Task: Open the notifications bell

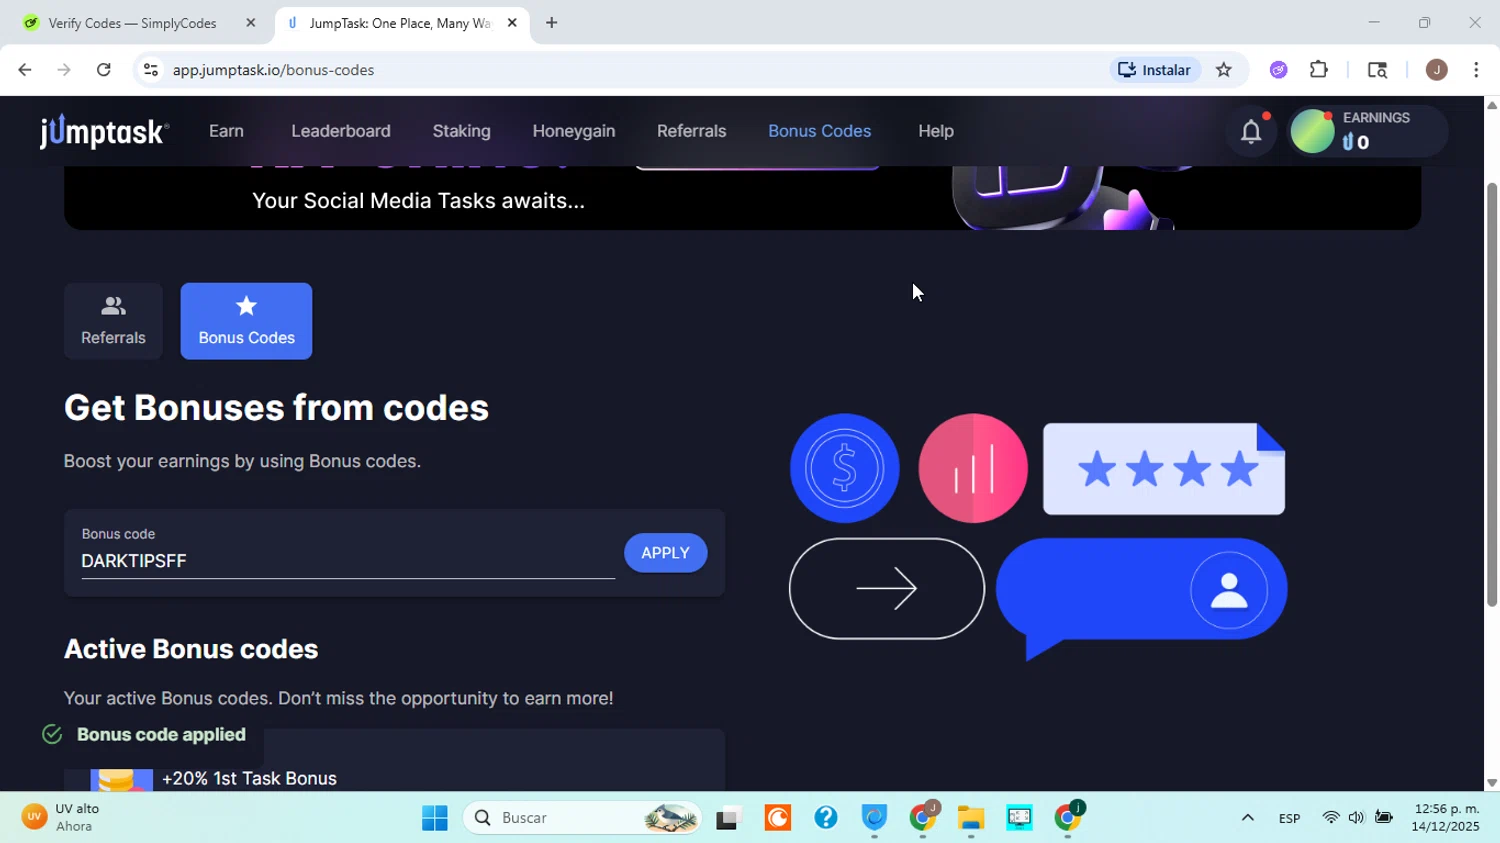Action: 1251,131
